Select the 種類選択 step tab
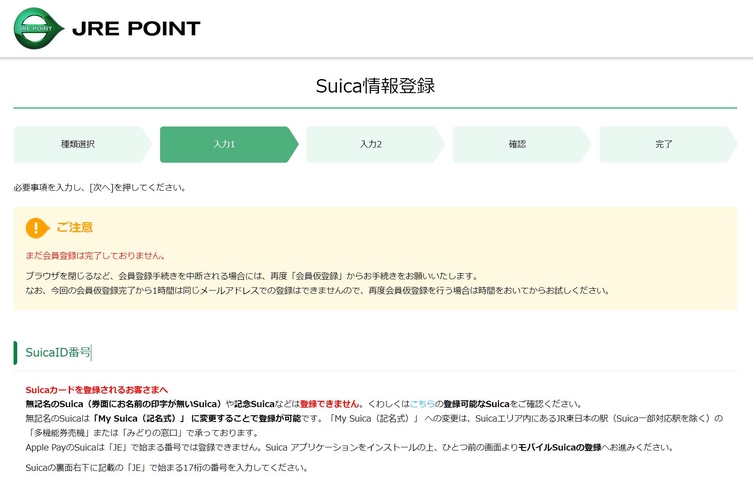Screen dimensions: 753x479 point(82,144)
